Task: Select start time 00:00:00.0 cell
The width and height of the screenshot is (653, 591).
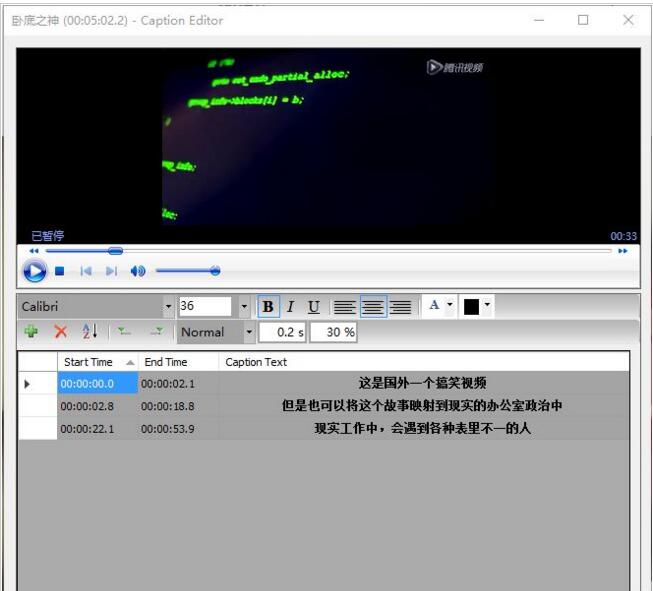Action: [97, 384]
